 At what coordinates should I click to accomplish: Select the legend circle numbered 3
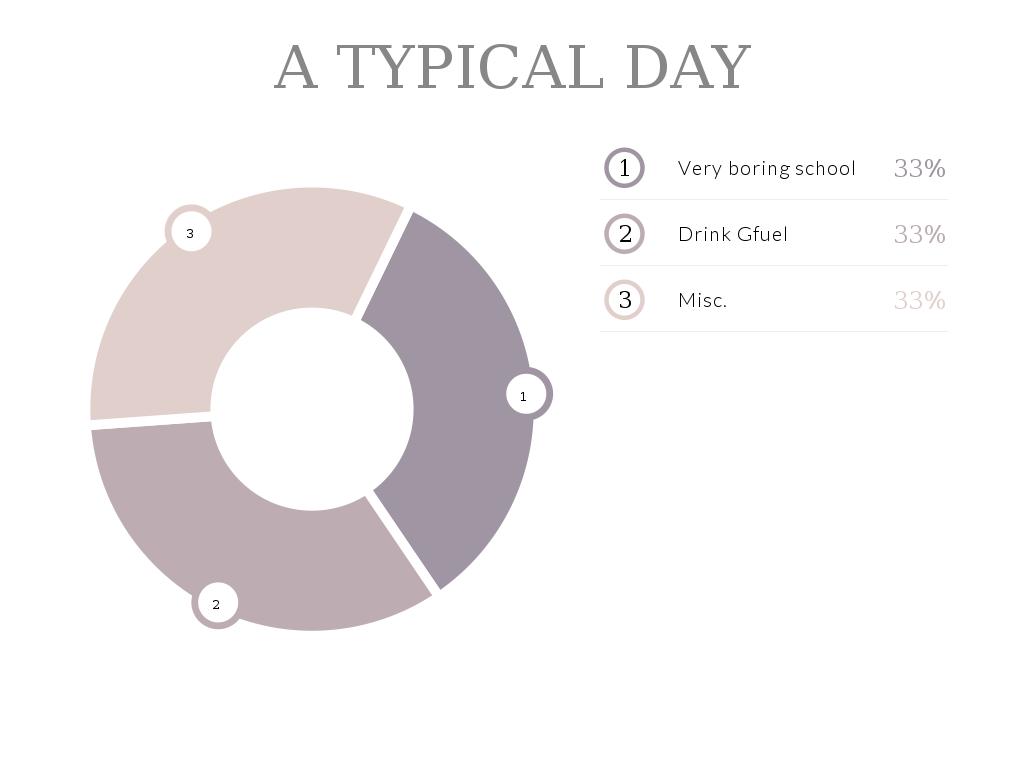(x=625, y=300)
